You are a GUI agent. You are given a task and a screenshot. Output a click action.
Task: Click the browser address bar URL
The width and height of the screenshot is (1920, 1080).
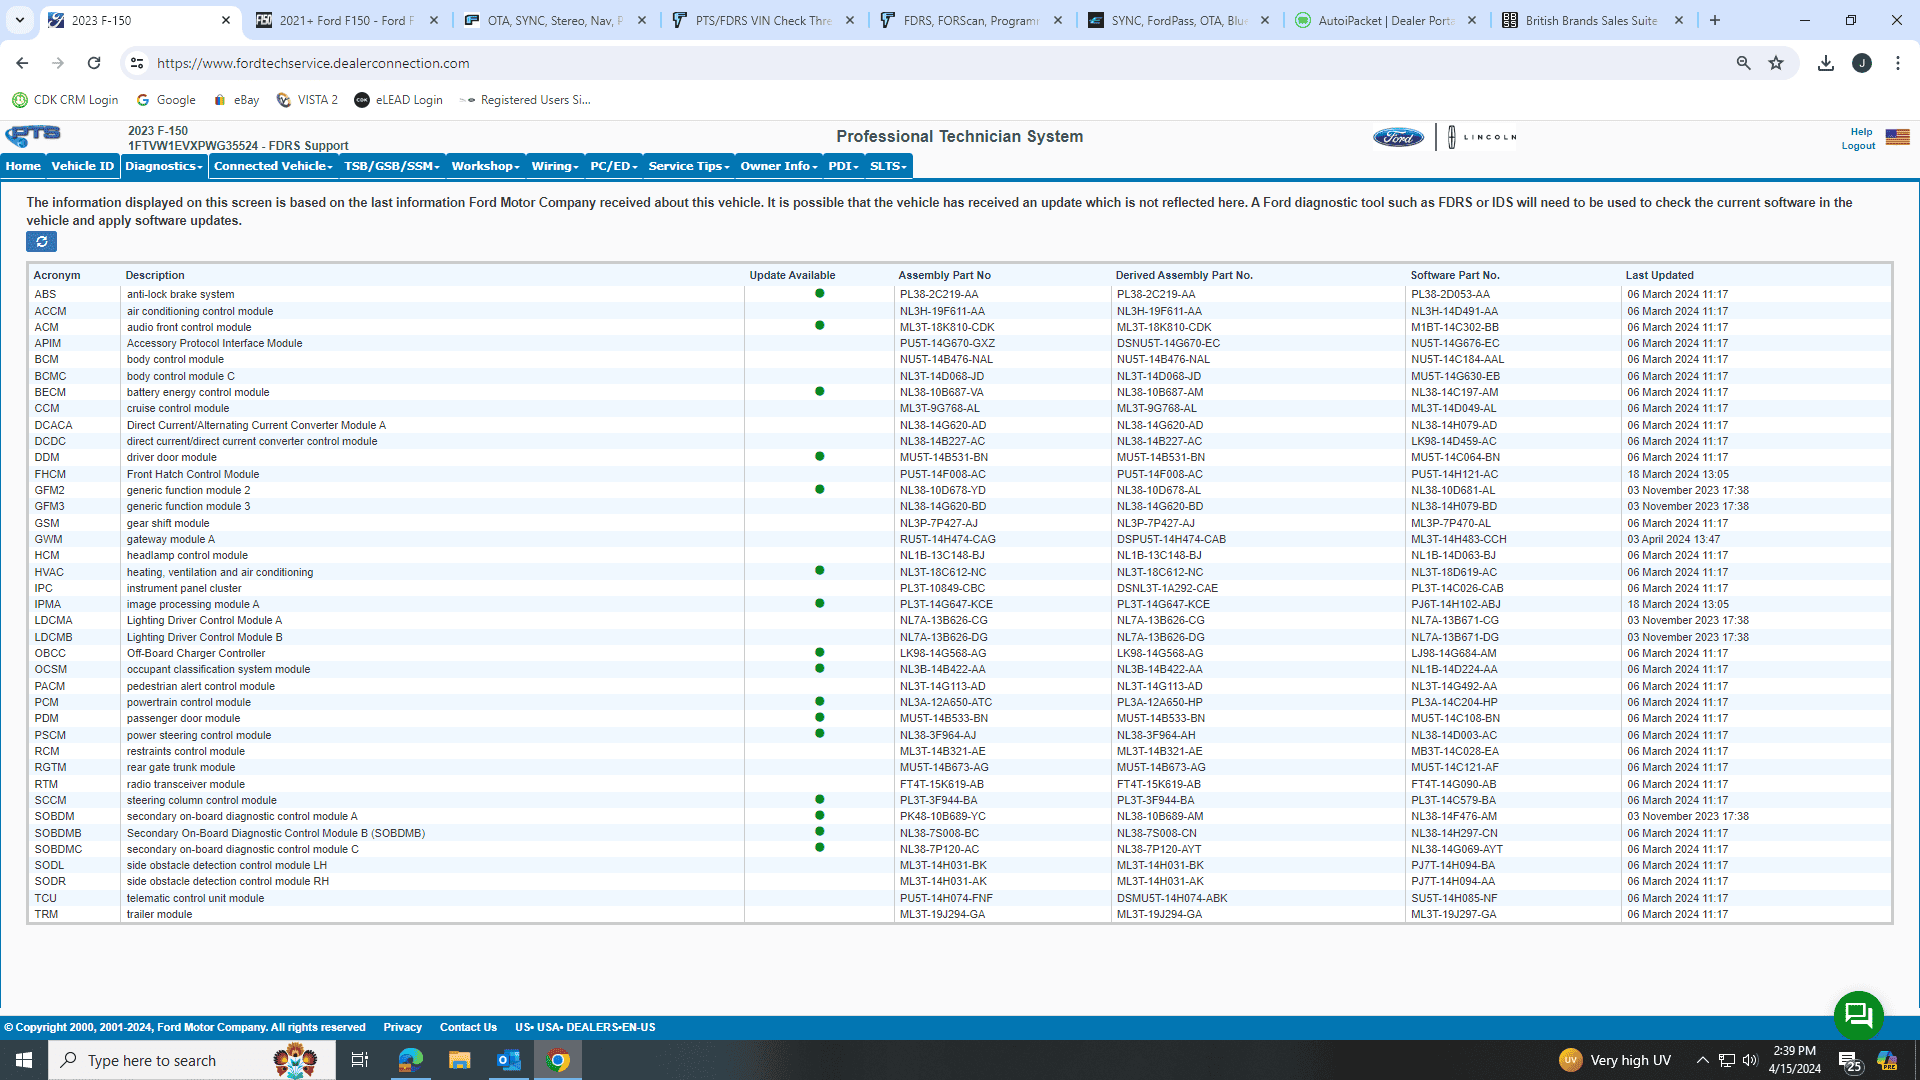[x=313, y=63]
